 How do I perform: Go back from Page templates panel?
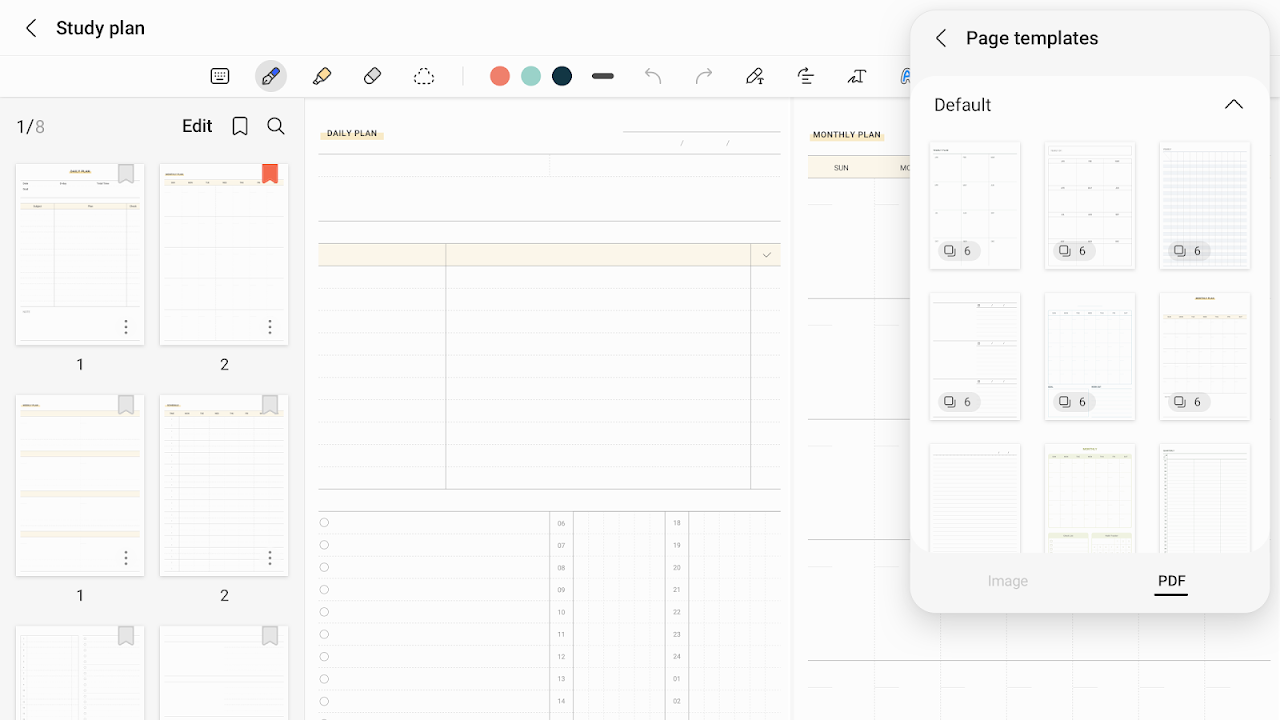[940, 38]
